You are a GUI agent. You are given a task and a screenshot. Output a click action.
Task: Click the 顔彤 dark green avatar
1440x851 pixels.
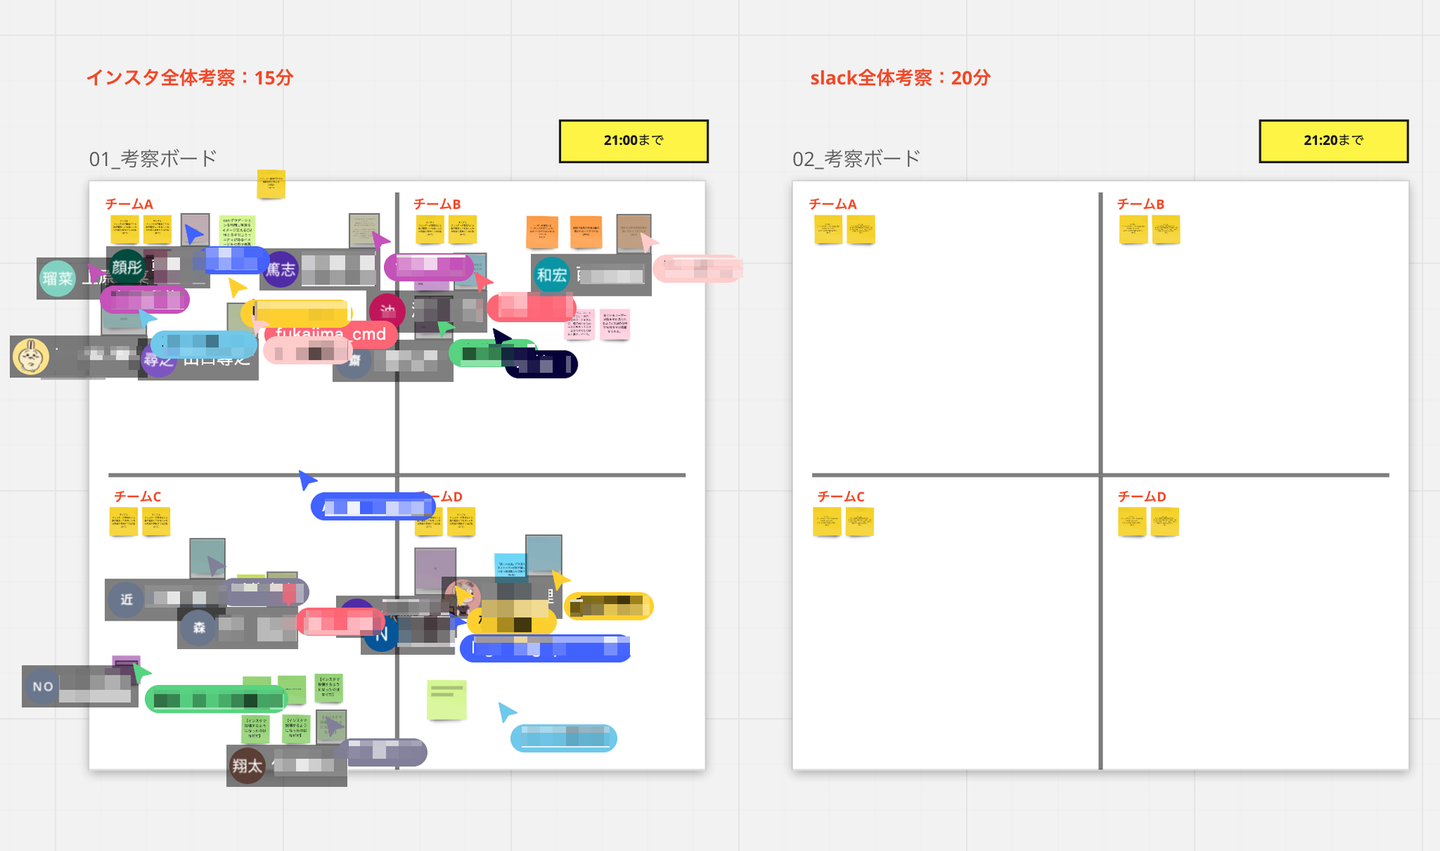[x=127, y=267]
